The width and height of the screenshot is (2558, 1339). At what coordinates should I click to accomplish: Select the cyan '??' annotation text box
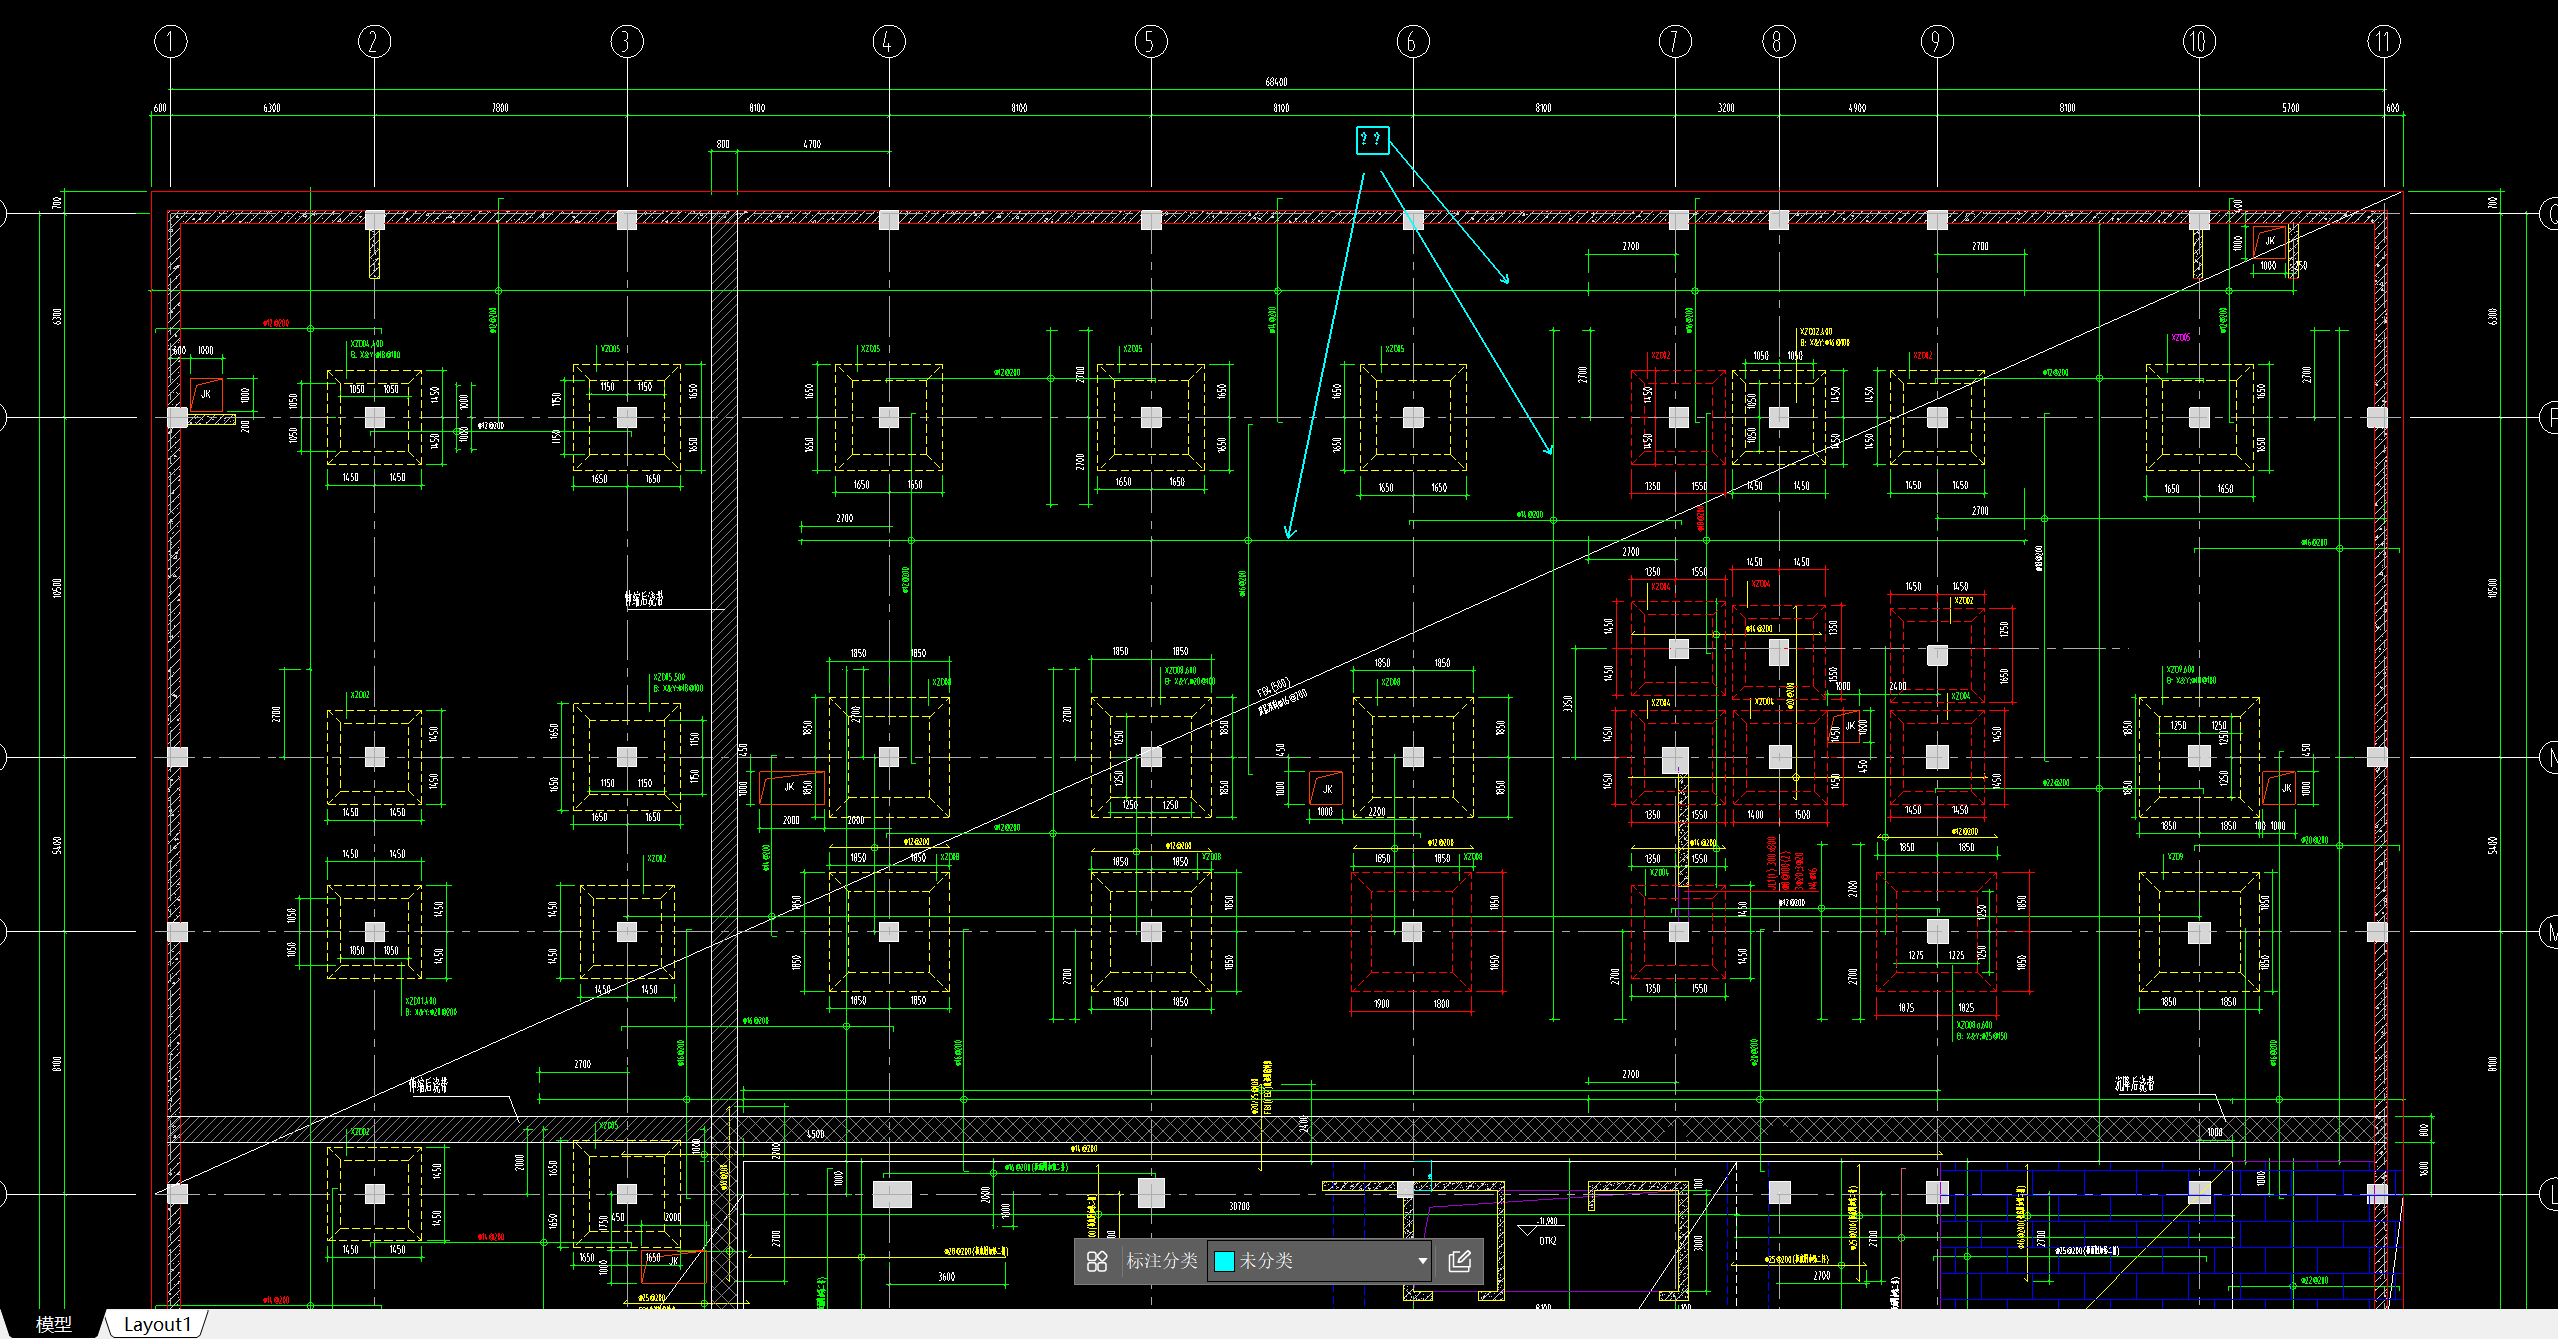pyautogui.click(x=1373, y=140)
